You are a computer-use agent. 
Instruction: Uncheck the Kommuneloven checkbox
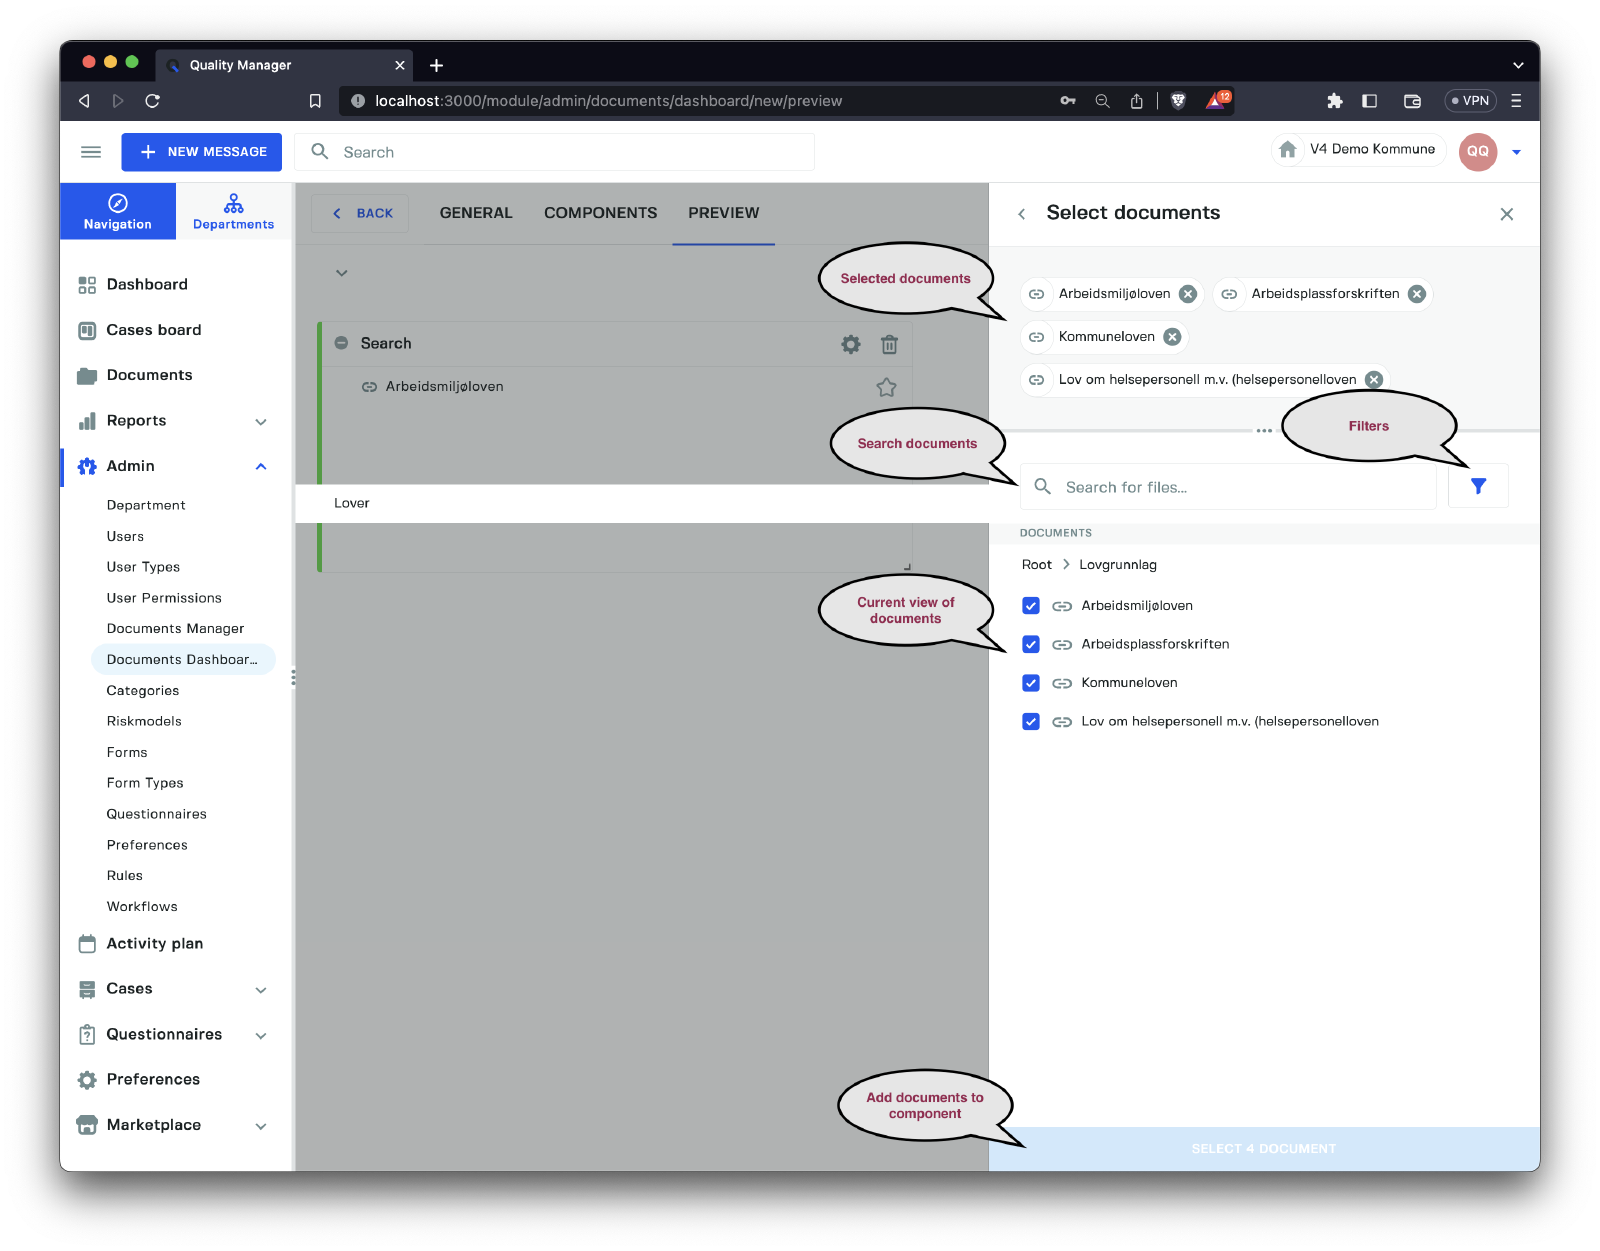[1031, 683]
